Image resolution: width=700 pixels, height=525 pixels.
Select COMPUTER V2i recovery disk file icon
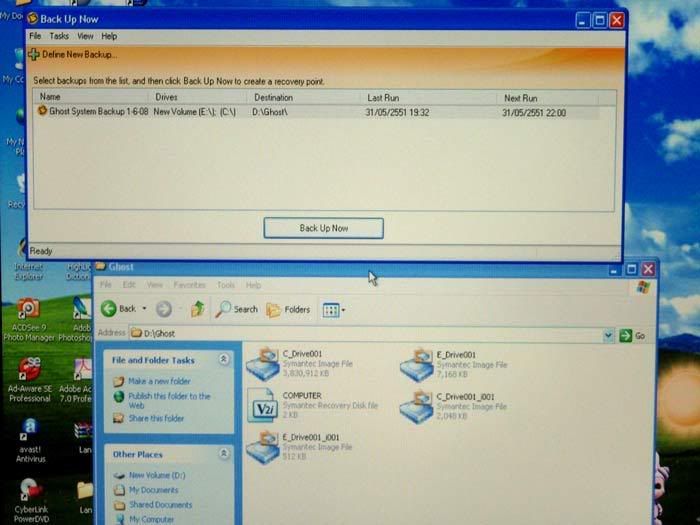[262, 405]
